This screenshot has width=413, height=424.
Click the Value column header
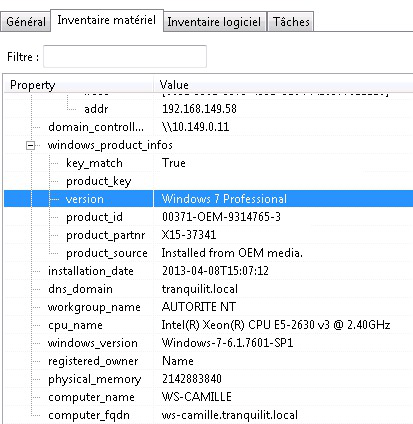[283, 85]
